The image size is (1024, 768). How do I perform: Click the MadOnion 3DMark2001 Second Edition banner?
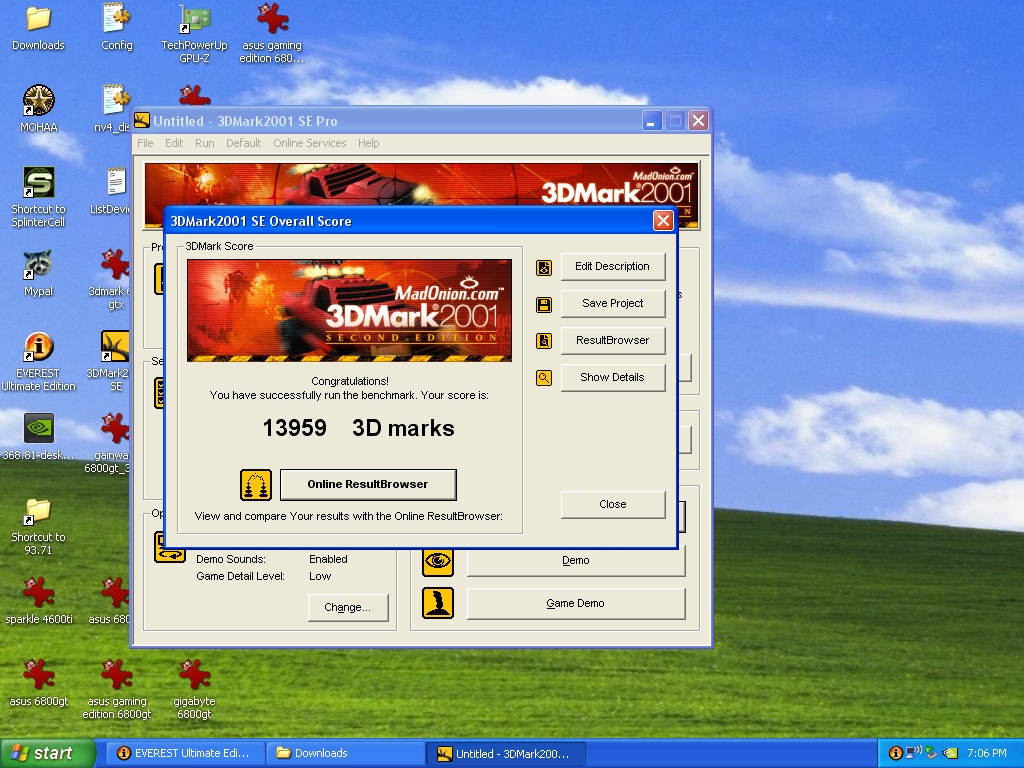[349, 310]
